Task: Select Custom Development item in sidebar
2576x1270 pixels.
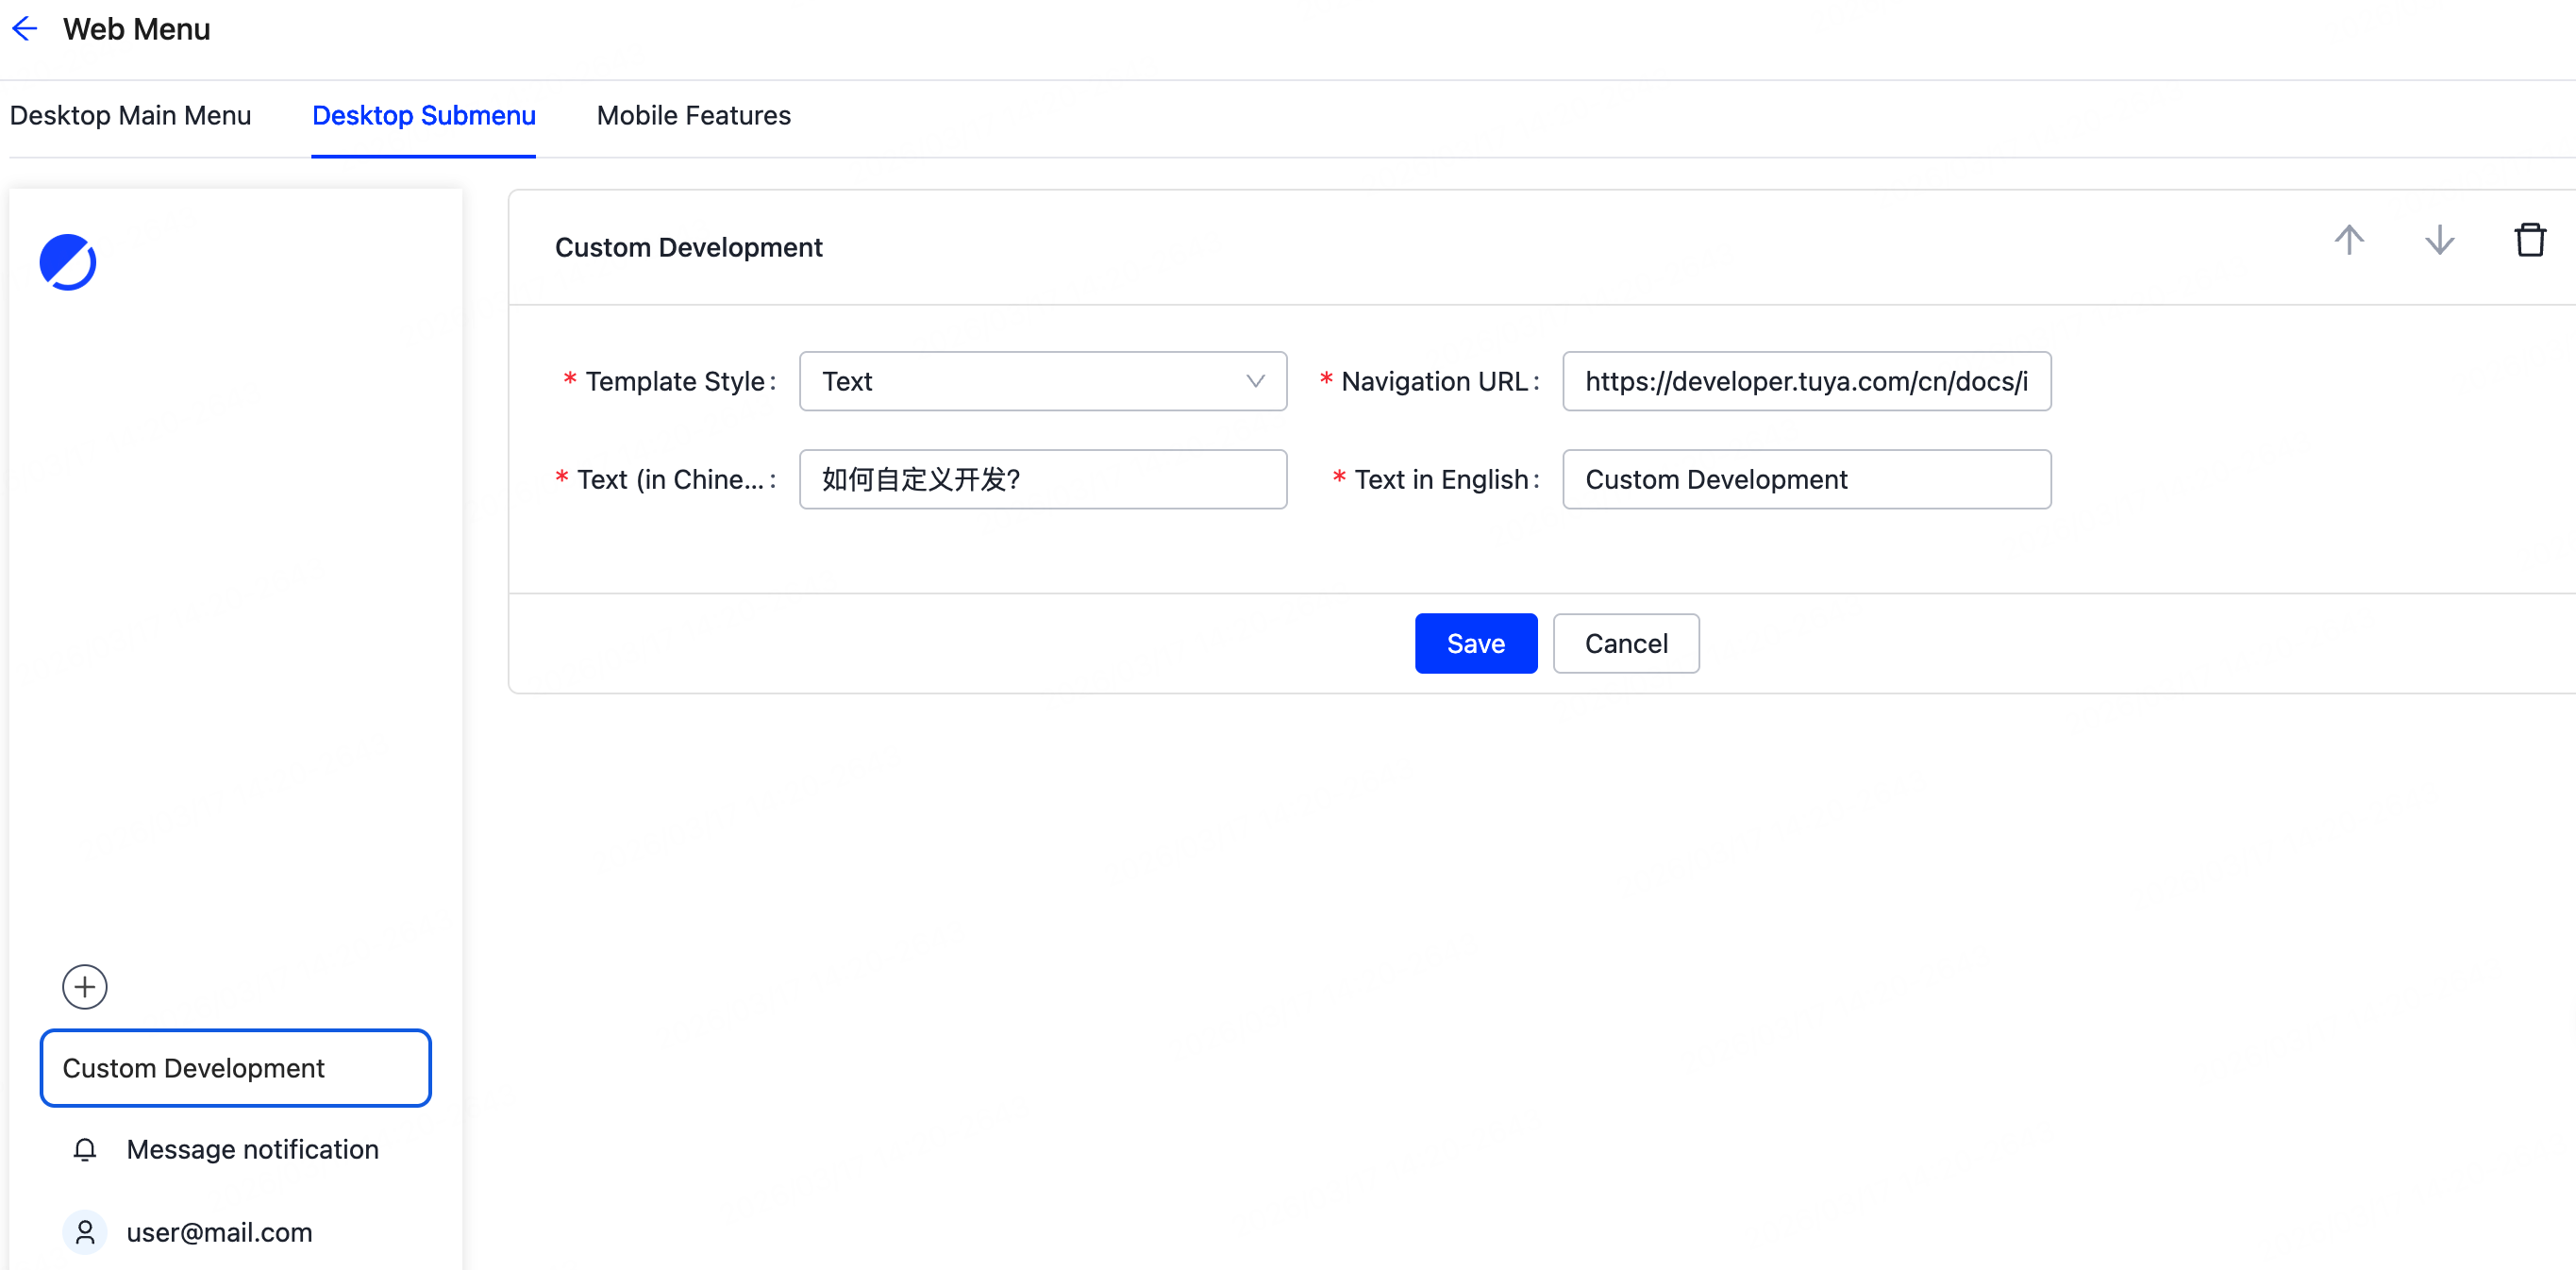Action: [235, 1067]
